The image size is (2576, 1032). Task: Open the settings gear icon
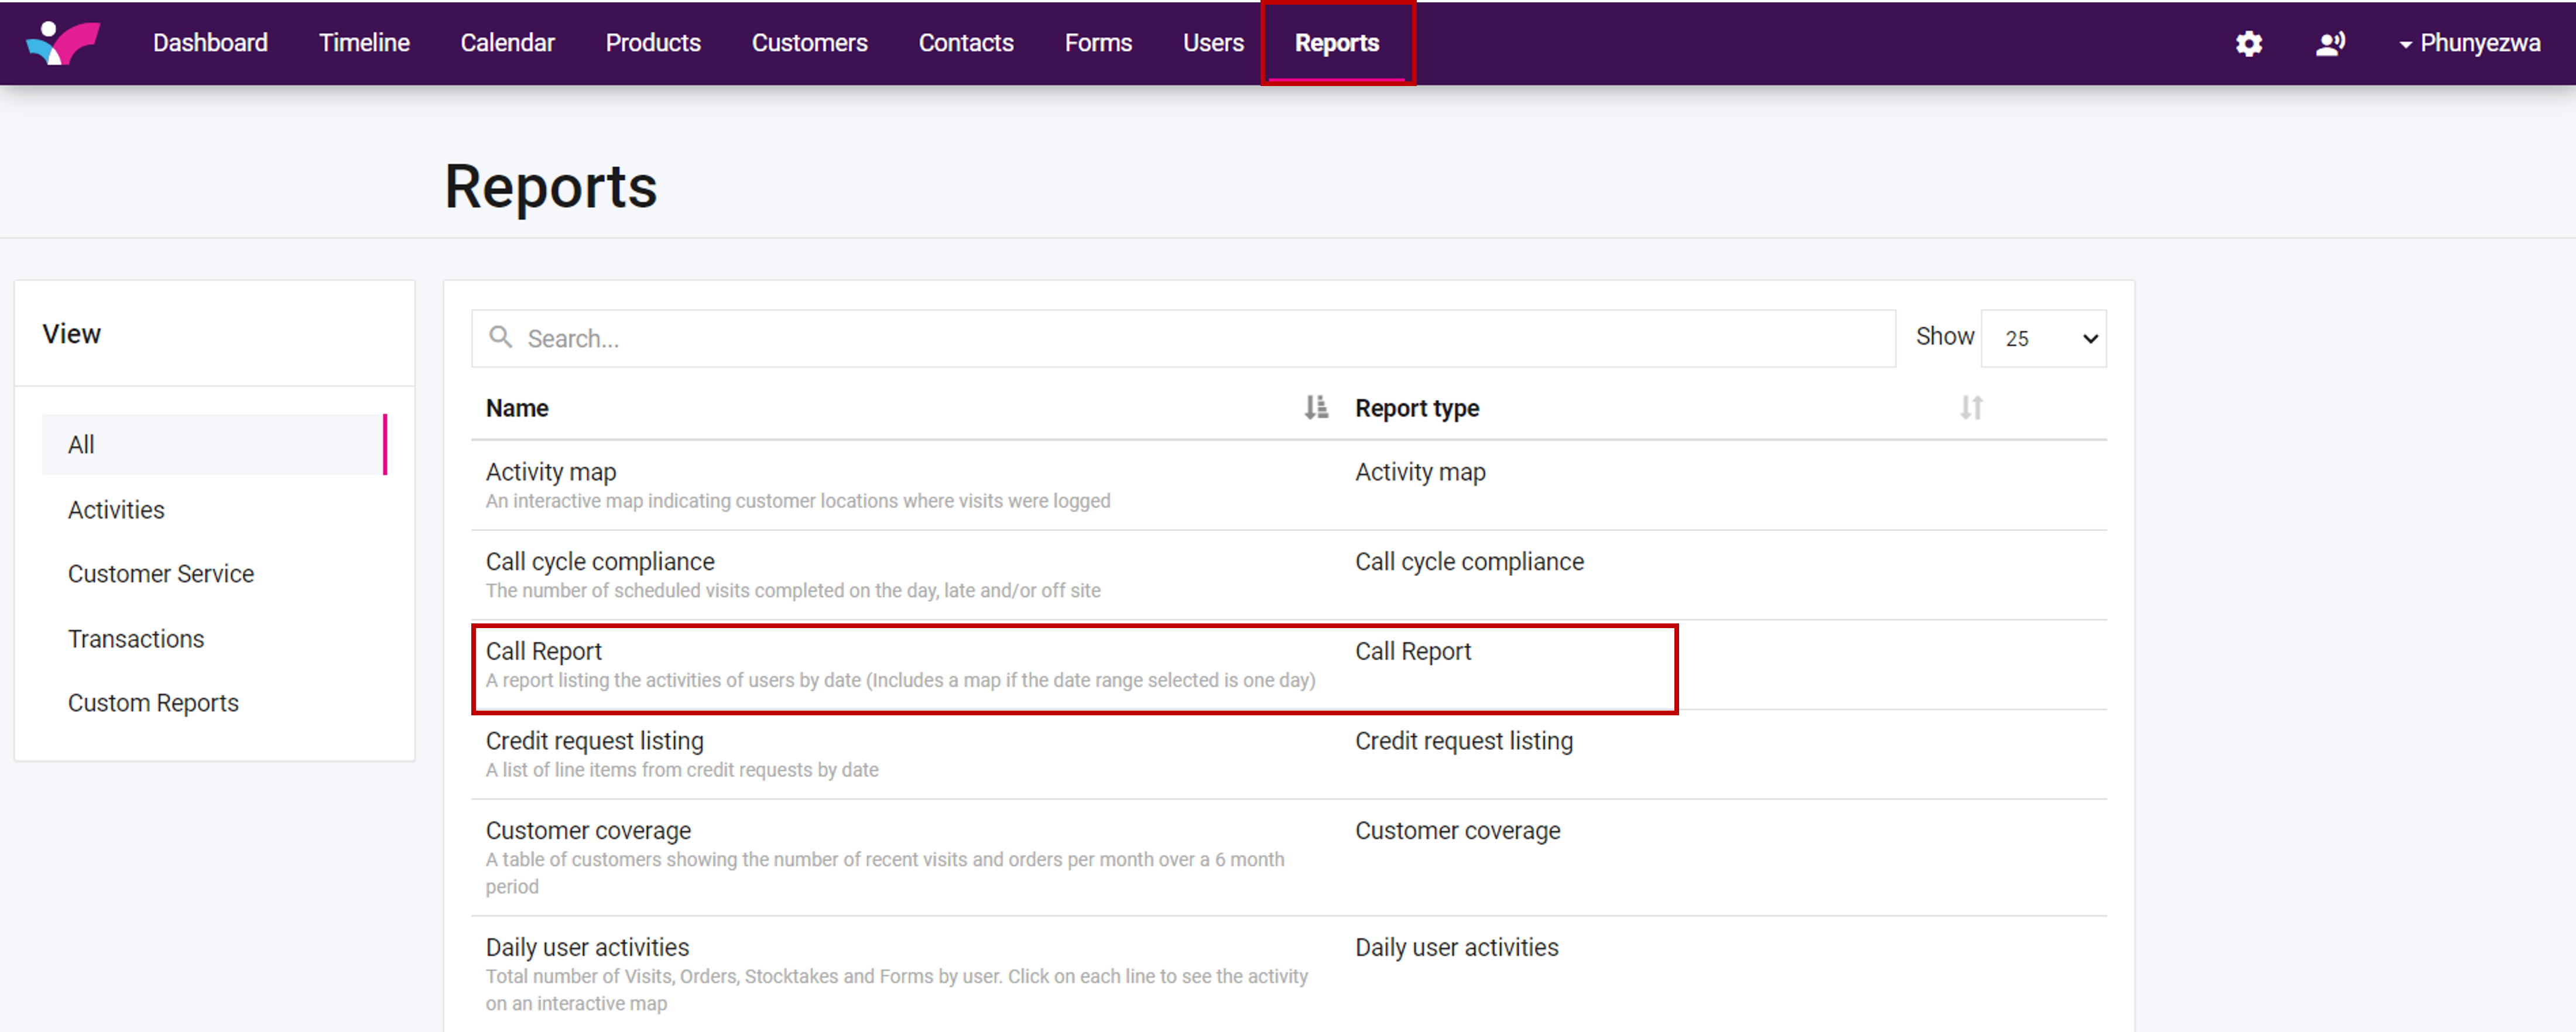[2248, 43]
